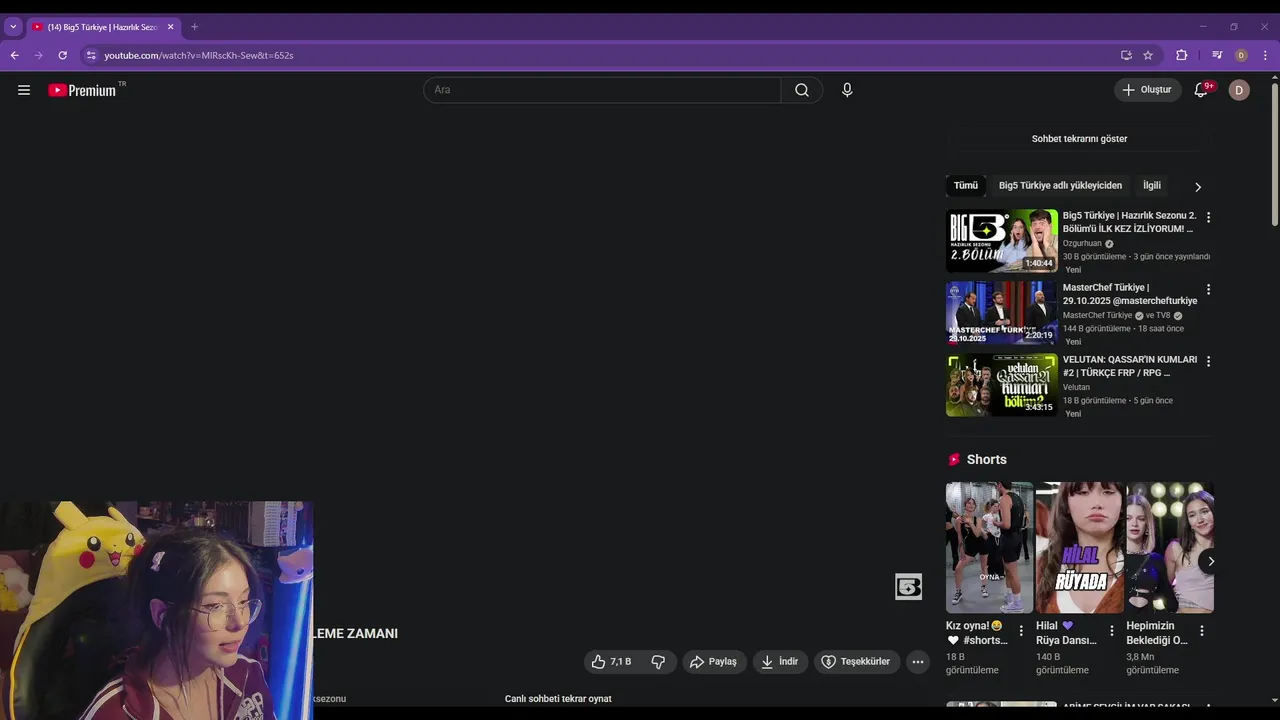Download video with İndir button

point(779,662)
